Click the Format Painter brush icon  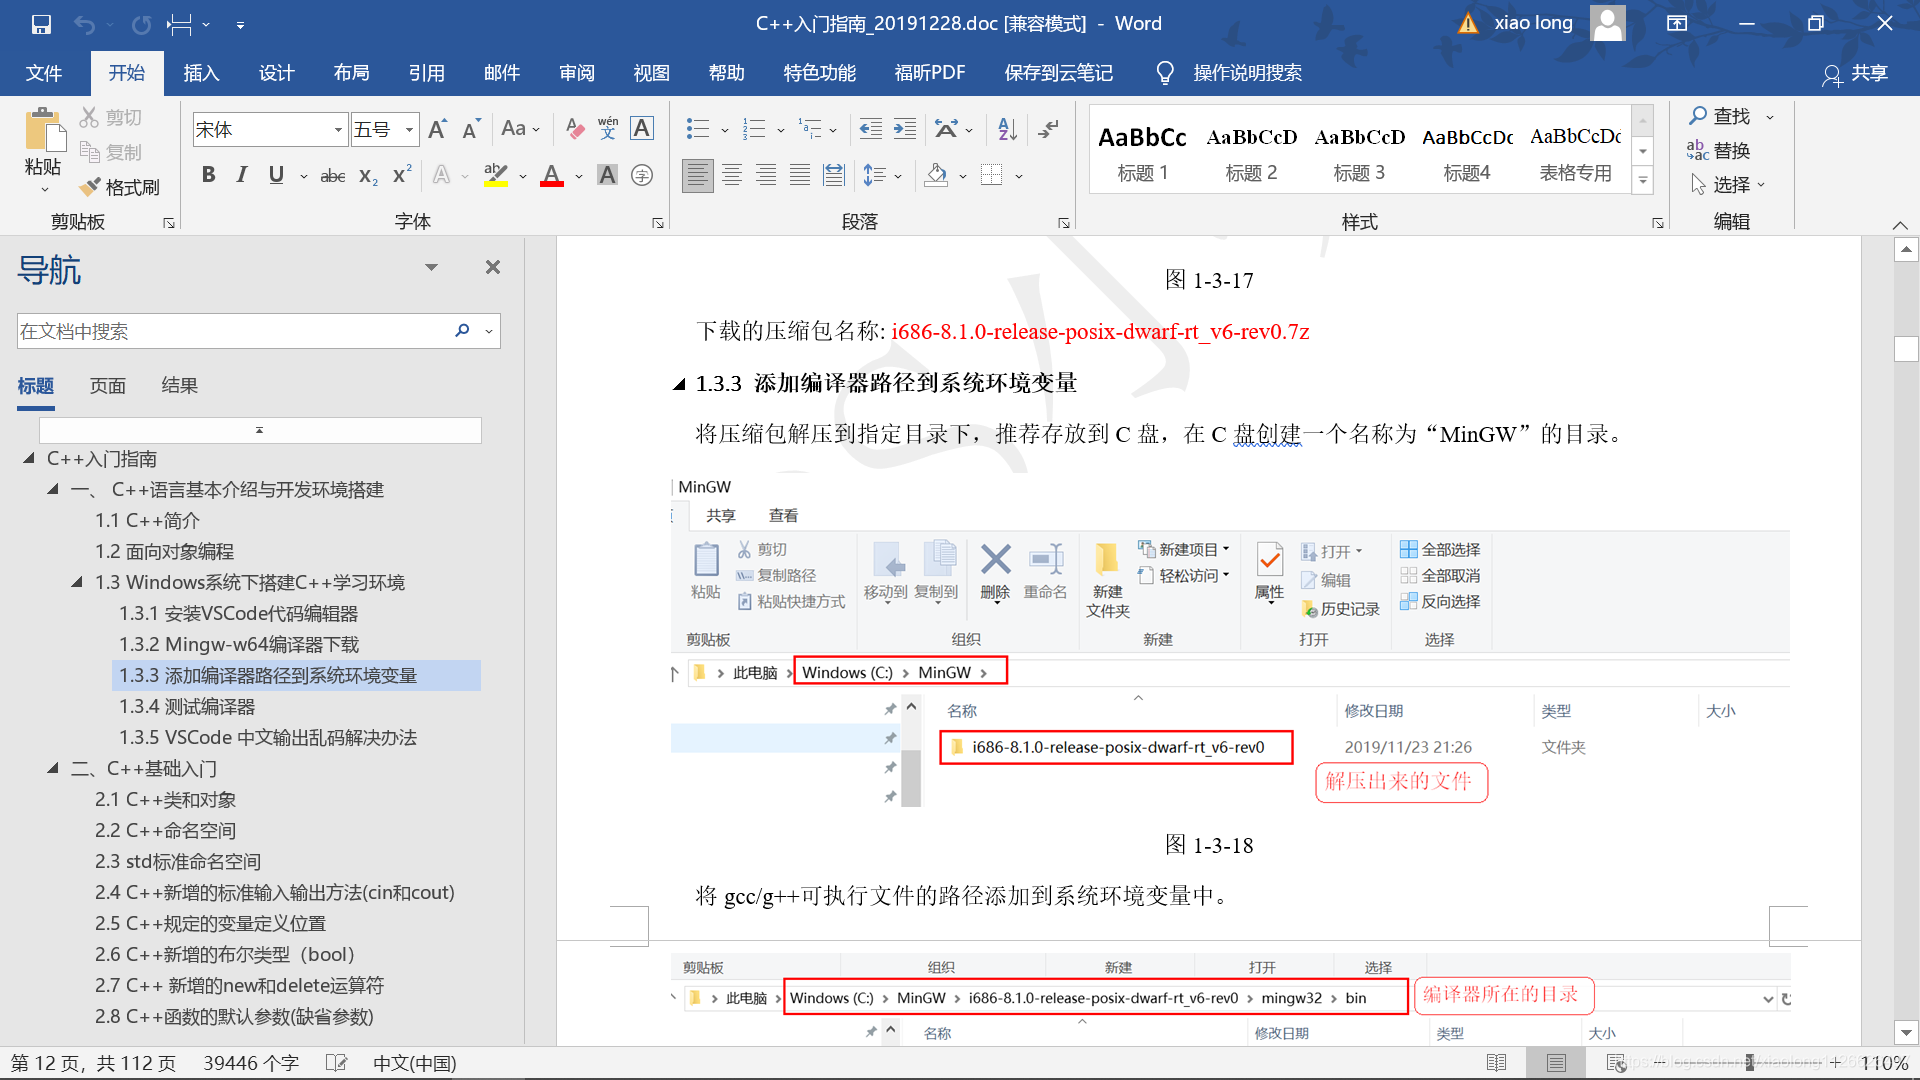point(91,187)
